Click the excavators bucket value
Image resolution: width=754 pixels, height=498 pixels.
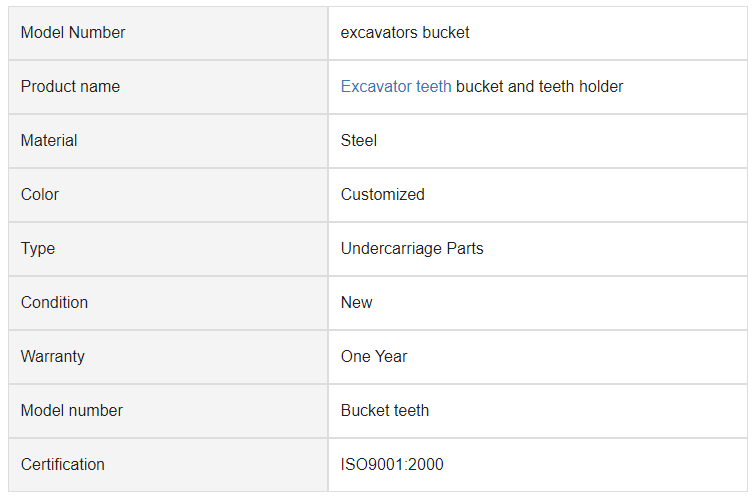[x=405, y=33]
